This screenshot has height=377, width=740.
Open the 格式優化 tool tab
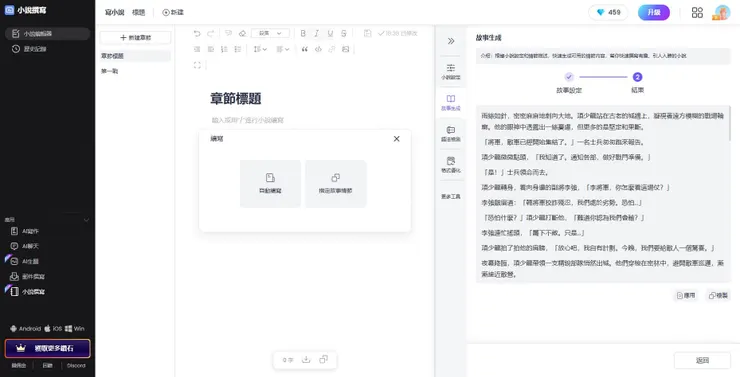(x=451, y=165)
